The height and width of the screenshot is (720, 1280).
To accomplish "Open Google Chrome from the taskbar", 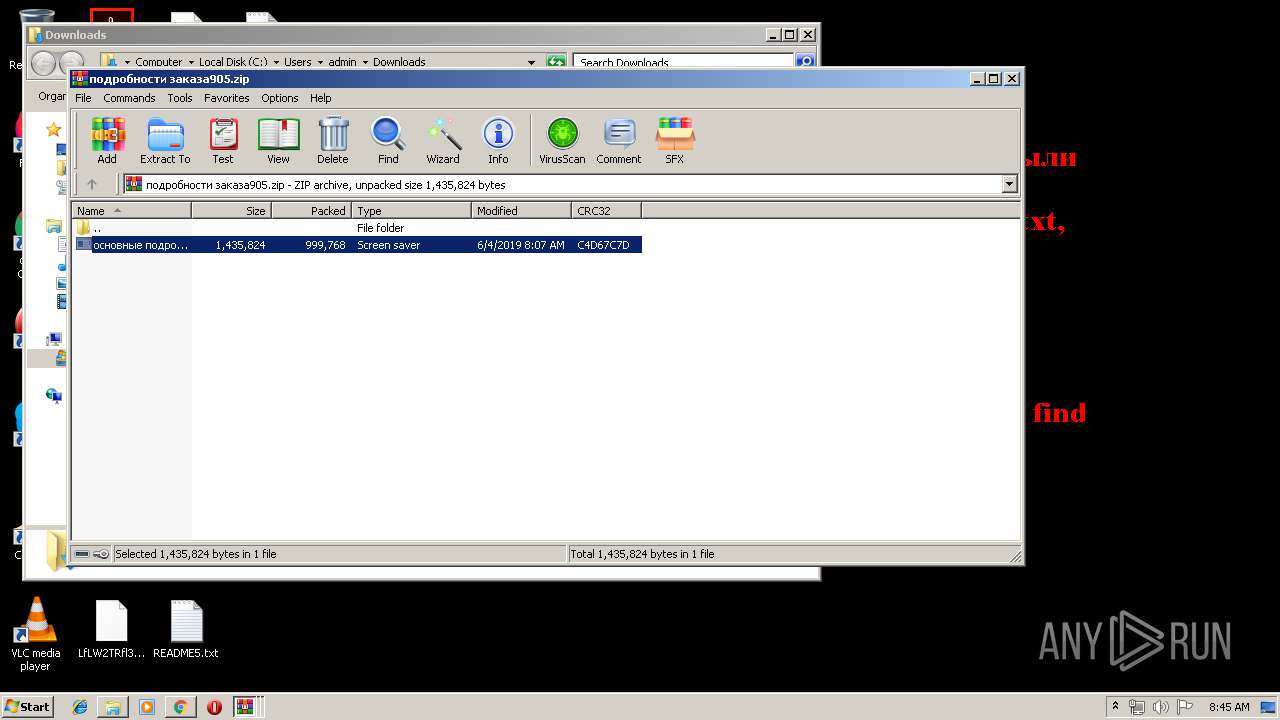I will pos(180,707).
